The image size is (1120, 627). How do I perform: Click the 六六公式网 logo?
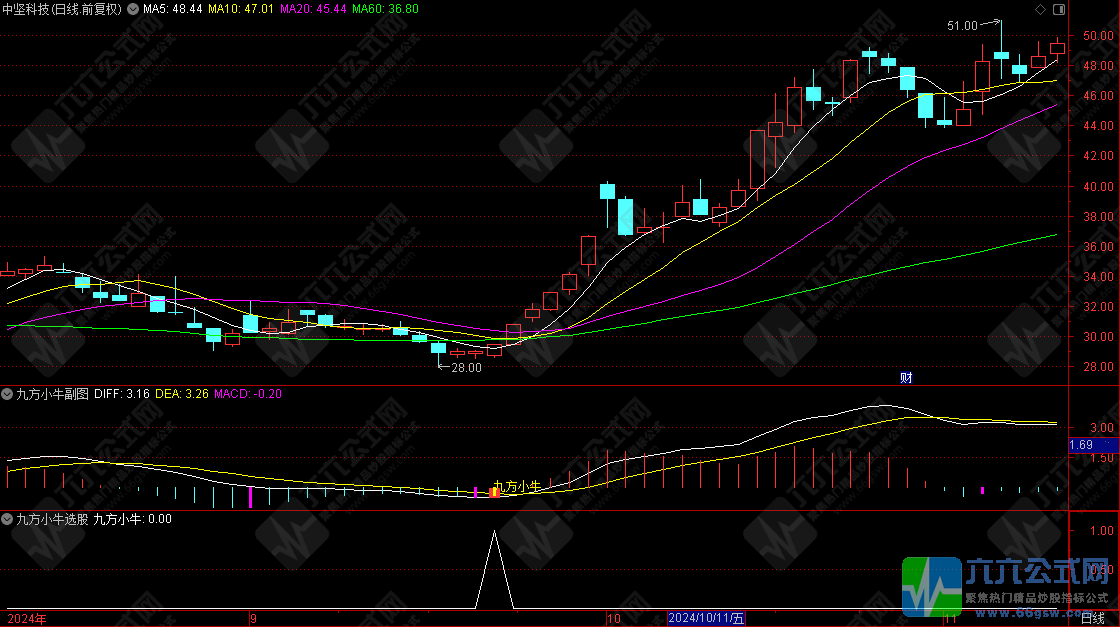[x=1008, y=583]
